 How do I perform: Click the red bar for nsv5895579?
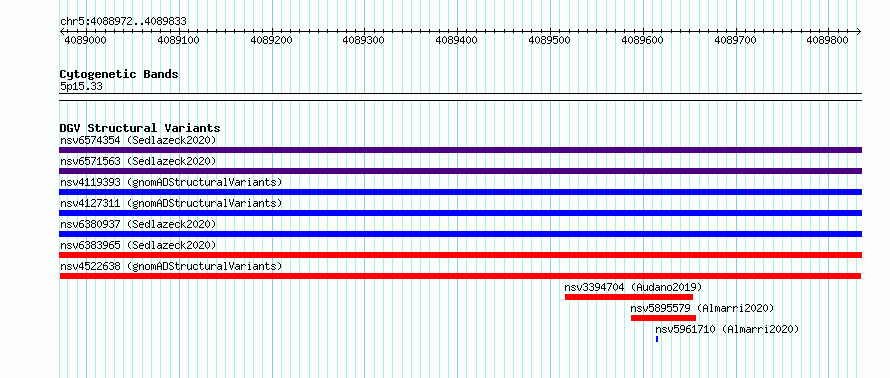point(664,318)
